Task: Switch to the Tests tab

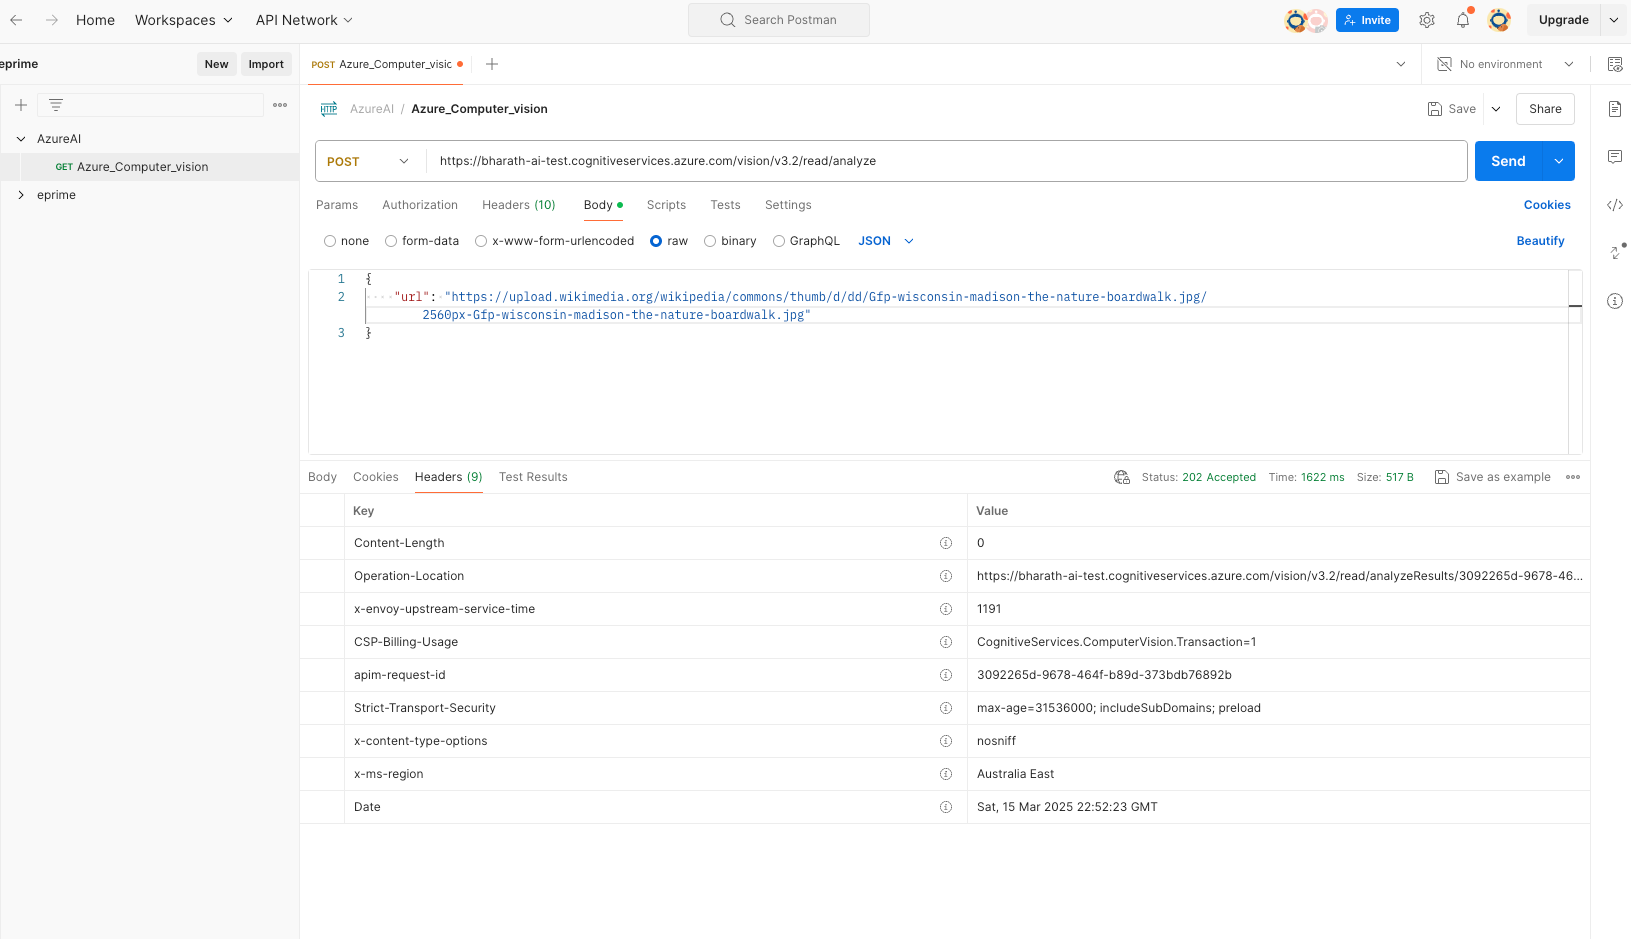Action: (726, 205)
